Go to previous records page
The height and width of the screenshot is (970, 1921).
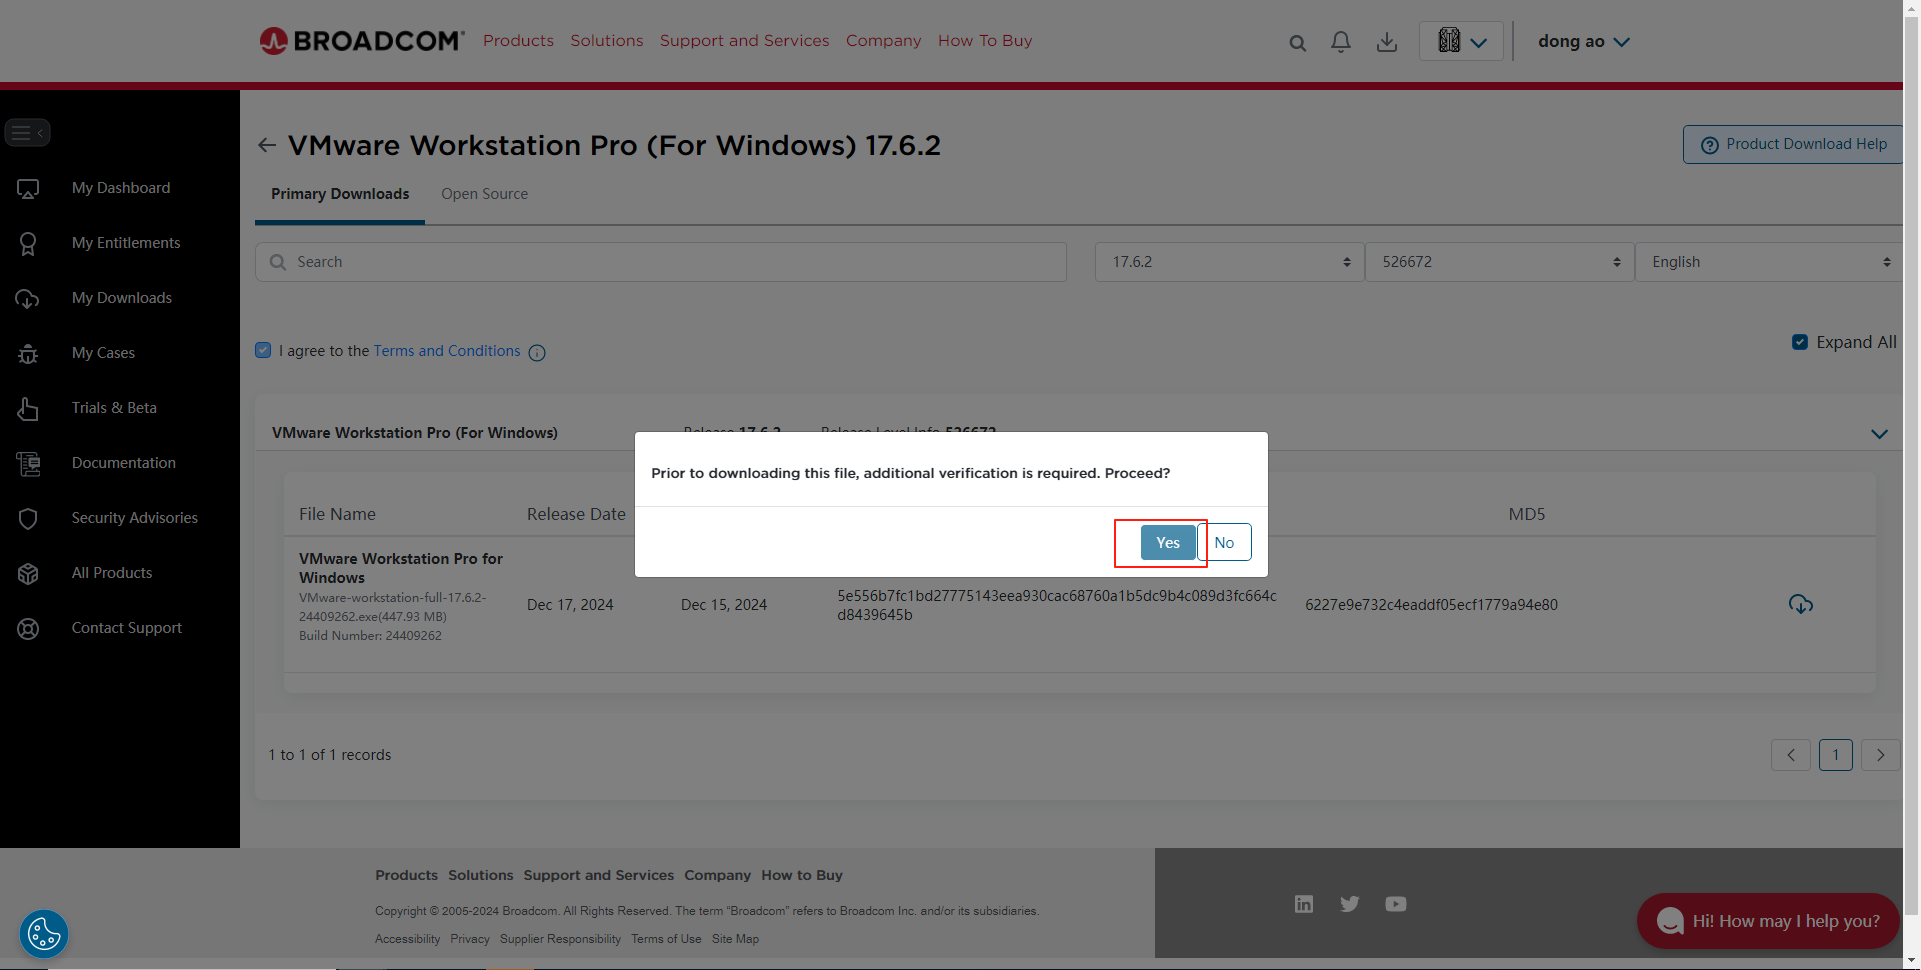tap(1791, 755)
